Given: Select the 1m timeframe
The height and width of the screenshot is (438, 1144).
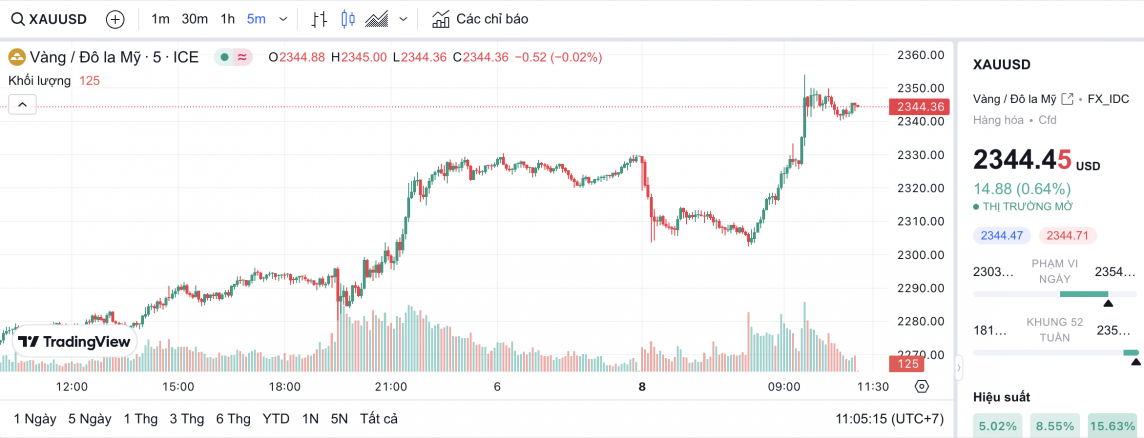Looking at the screenshot, I should pos(160,19).
